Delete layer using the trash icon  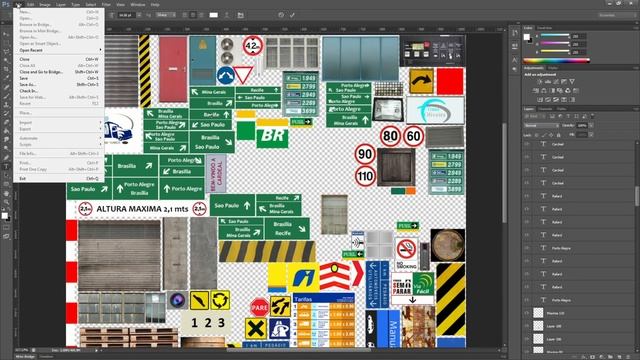pyautogui.click(x=628, y=357)
